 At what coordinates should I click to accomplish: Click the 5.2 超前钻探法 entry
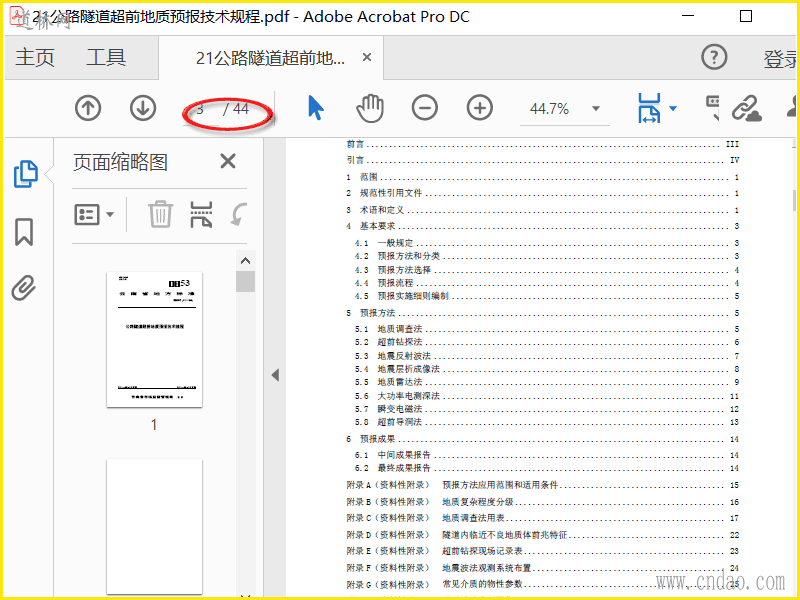[x=547, y=342]
